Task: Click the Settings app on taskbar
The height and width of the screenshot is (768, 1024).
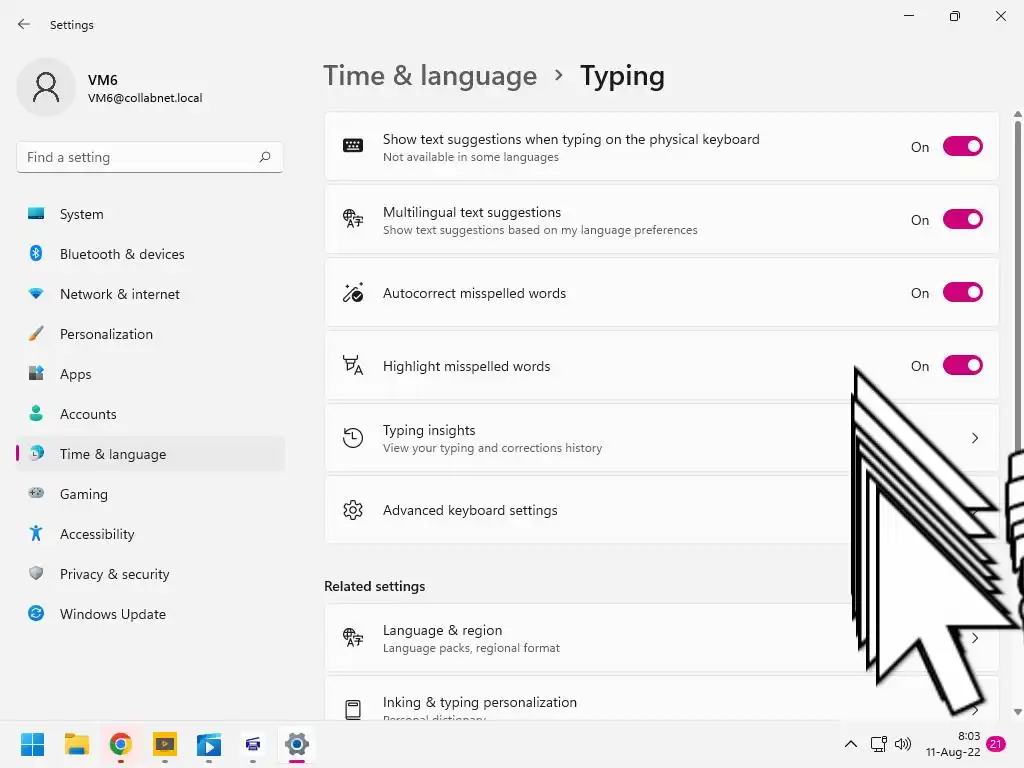Action: pyautogui.click(x=296, y=744)
